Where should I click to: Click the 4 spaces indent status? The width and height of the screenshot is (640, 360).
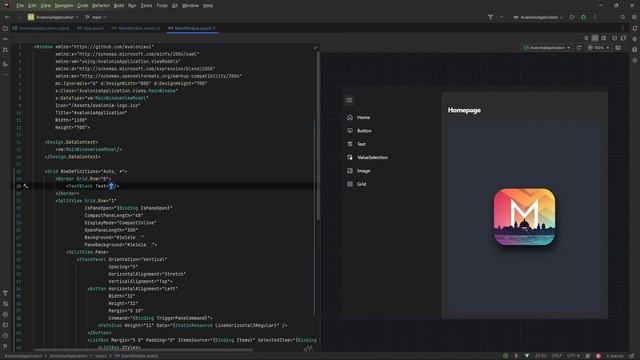pos(615,356)
